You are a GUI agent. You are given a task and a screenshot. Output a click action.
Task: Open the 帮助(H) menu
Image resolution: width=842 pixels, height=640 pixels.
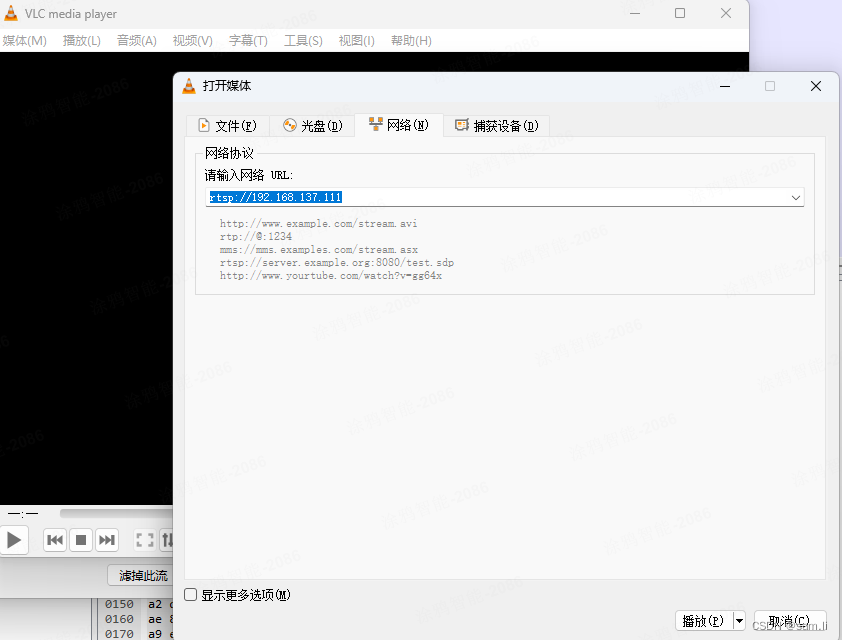tap(411, 41)
